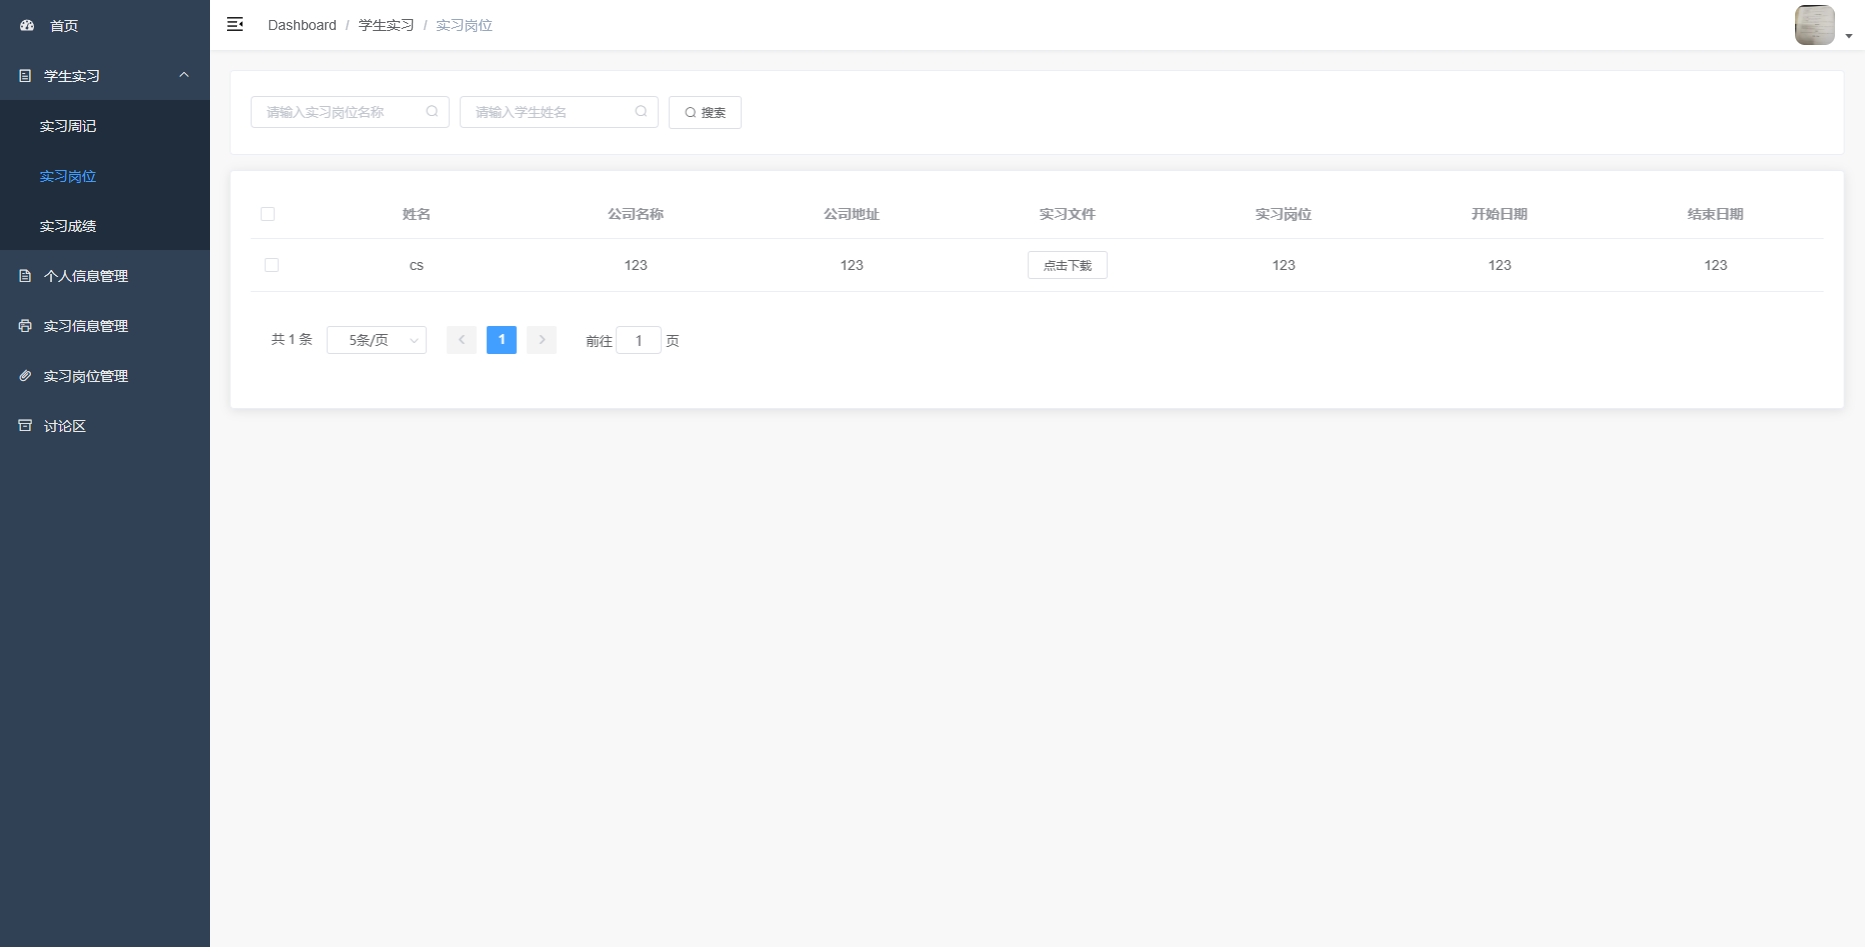Click the 实习岗位管理 paperclip icon
Screen dimensions: 1865x947
(x=26, y=376)
